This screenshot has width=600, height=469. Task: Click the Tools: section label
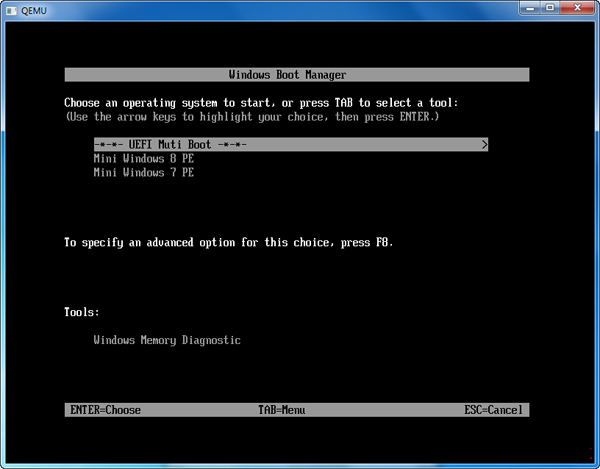(x=82, y=312)
